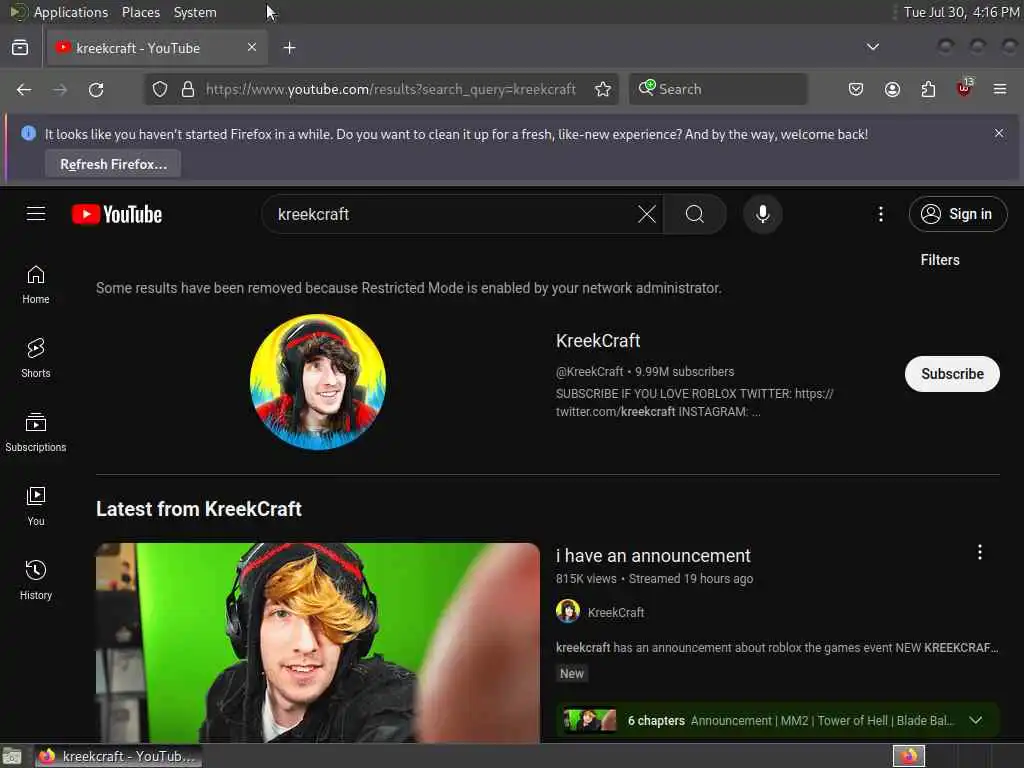Reload the page in Firefox
Viewport: 1024px width, 768px height.
[x=96, y=89]
